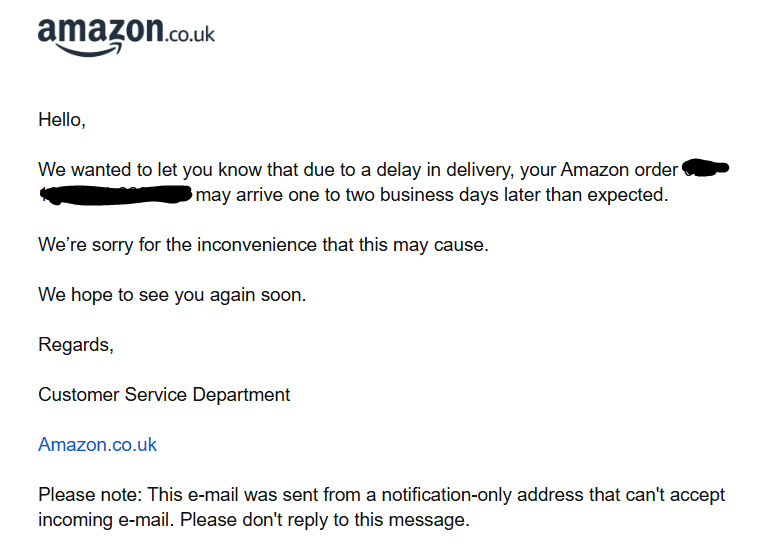Click the long redacted scribble before "may arrive"

click(x=115, y=195)
